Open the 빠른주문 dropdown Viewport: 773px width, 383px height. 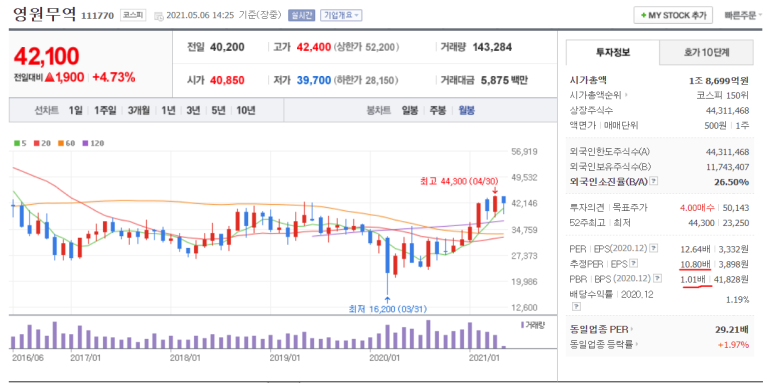pyautogui.click(x=742, y=15)
